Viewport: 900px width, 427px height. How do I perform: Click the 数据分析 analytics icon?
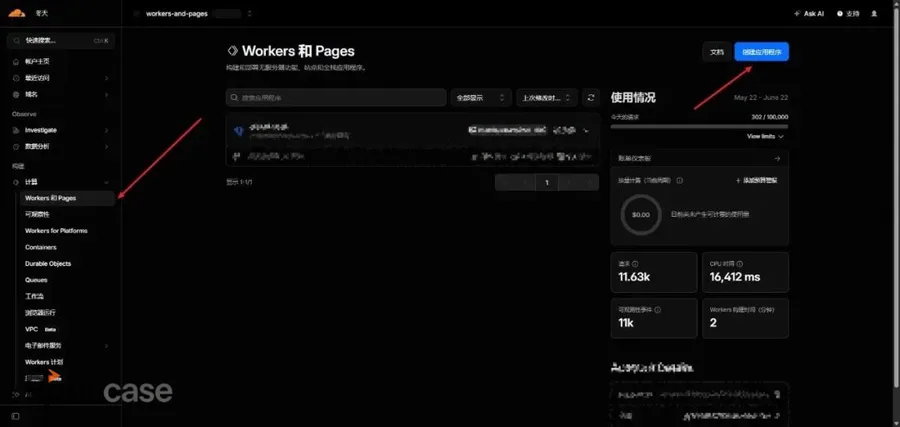tap(16, 146)
